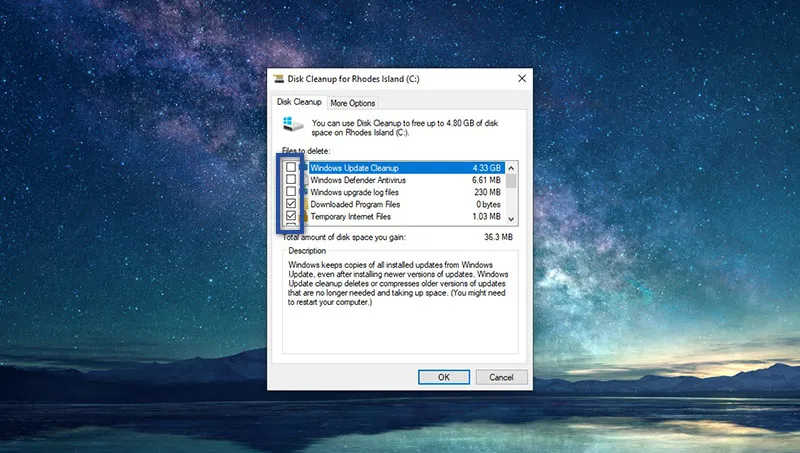The height and width of the screenshot is (453, 800).
Task: Close the Disk Cleanup dialog
Action: (522, 79)
